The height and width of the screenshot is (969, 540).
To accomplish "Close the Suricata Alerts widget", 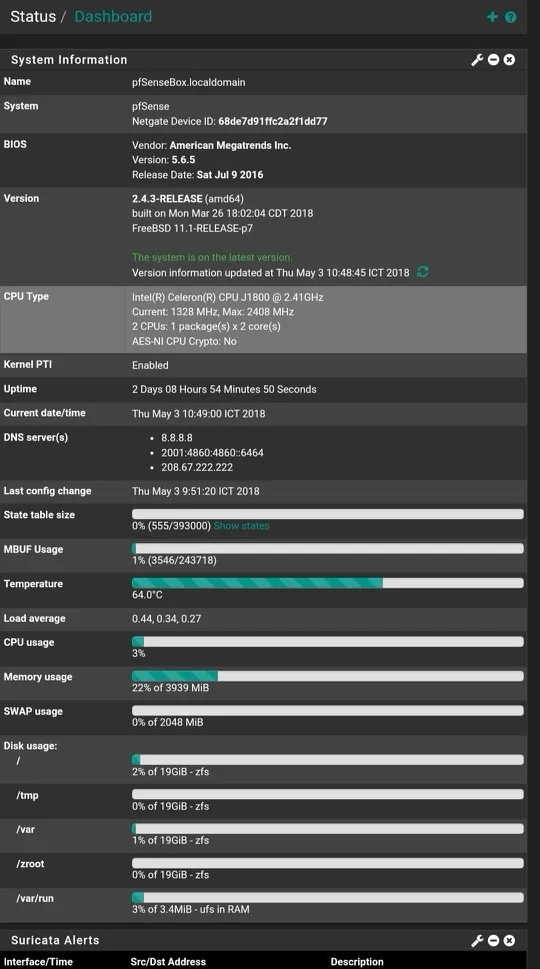I will coord(509,941).
